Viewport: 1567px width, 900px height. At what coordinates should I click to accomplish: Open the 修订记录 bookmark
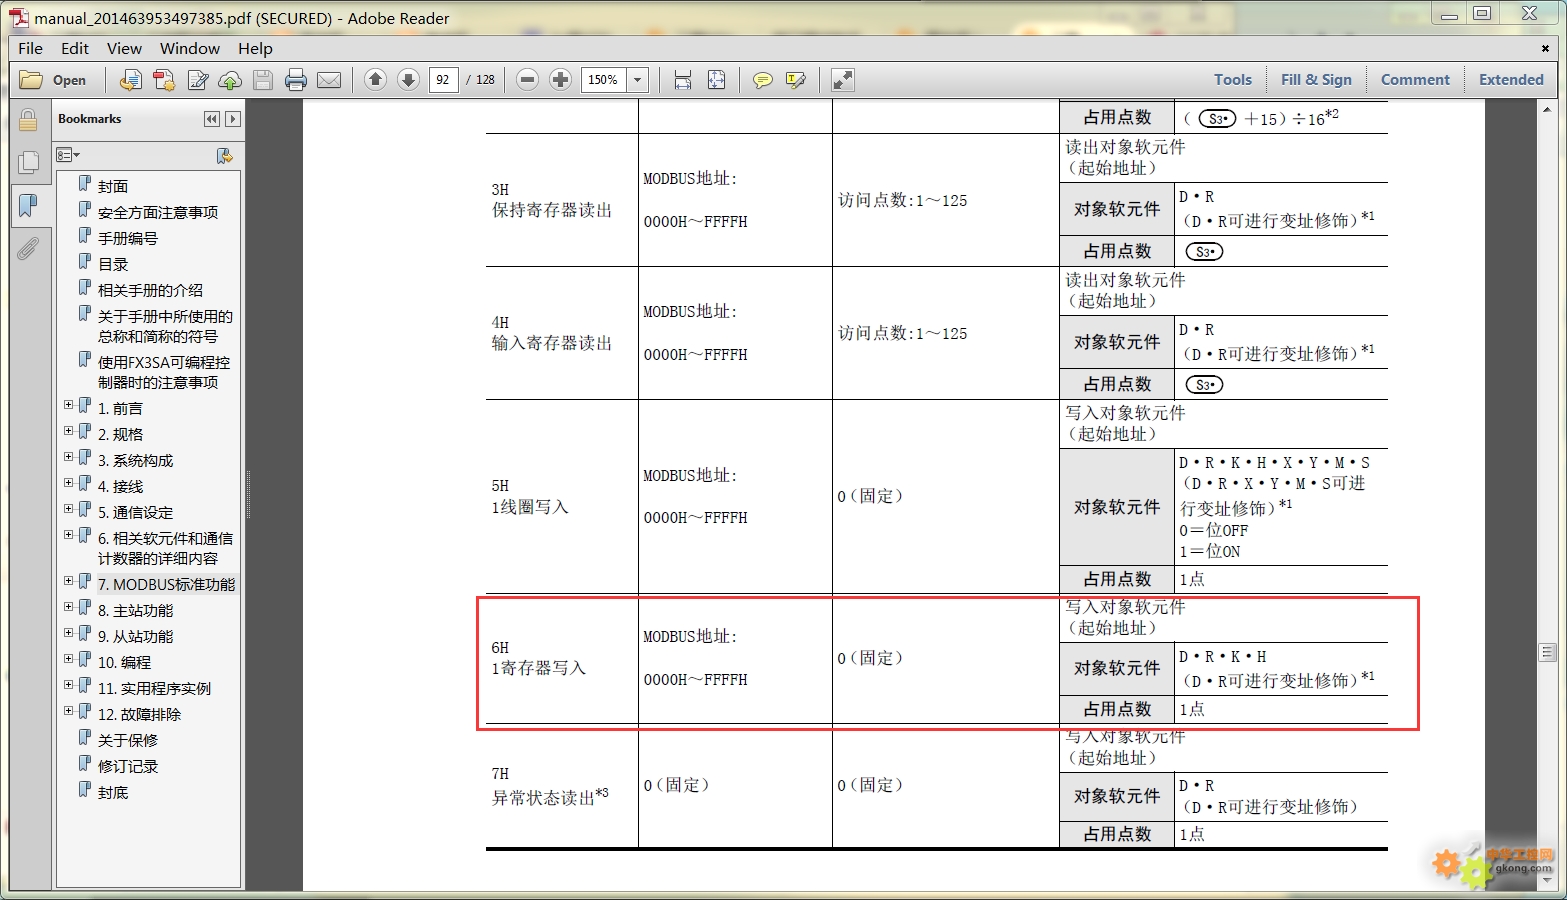tap(127, 766)
